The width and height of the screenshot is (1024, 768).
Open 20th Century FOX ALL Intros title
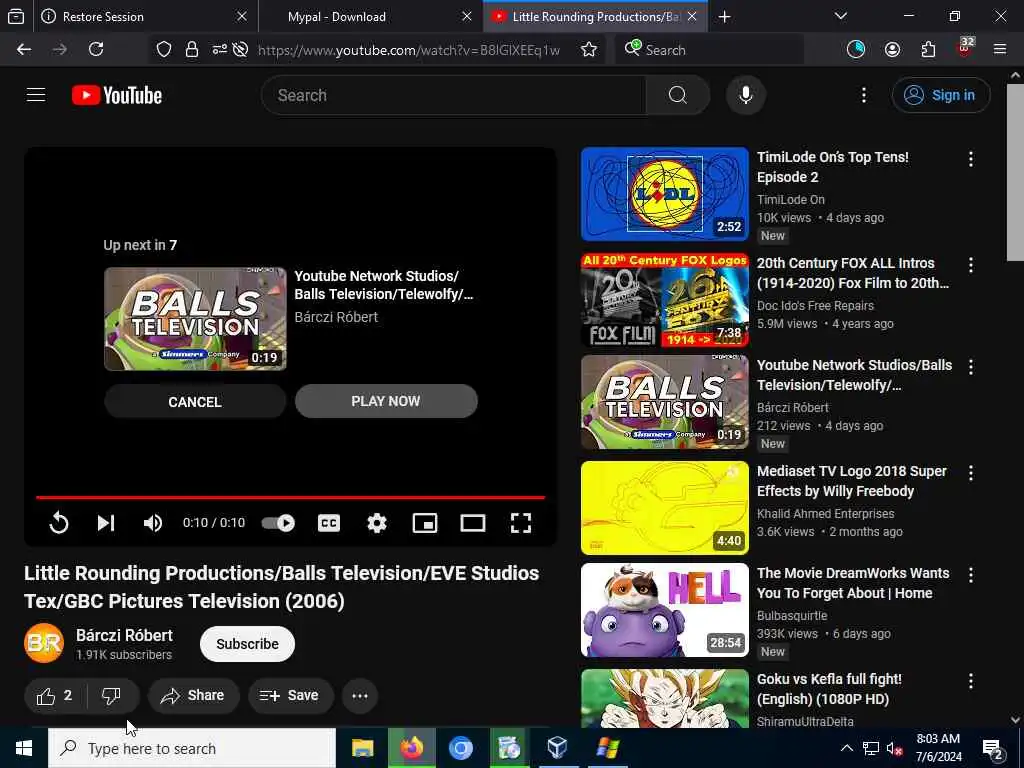click(x=853, y=273)
